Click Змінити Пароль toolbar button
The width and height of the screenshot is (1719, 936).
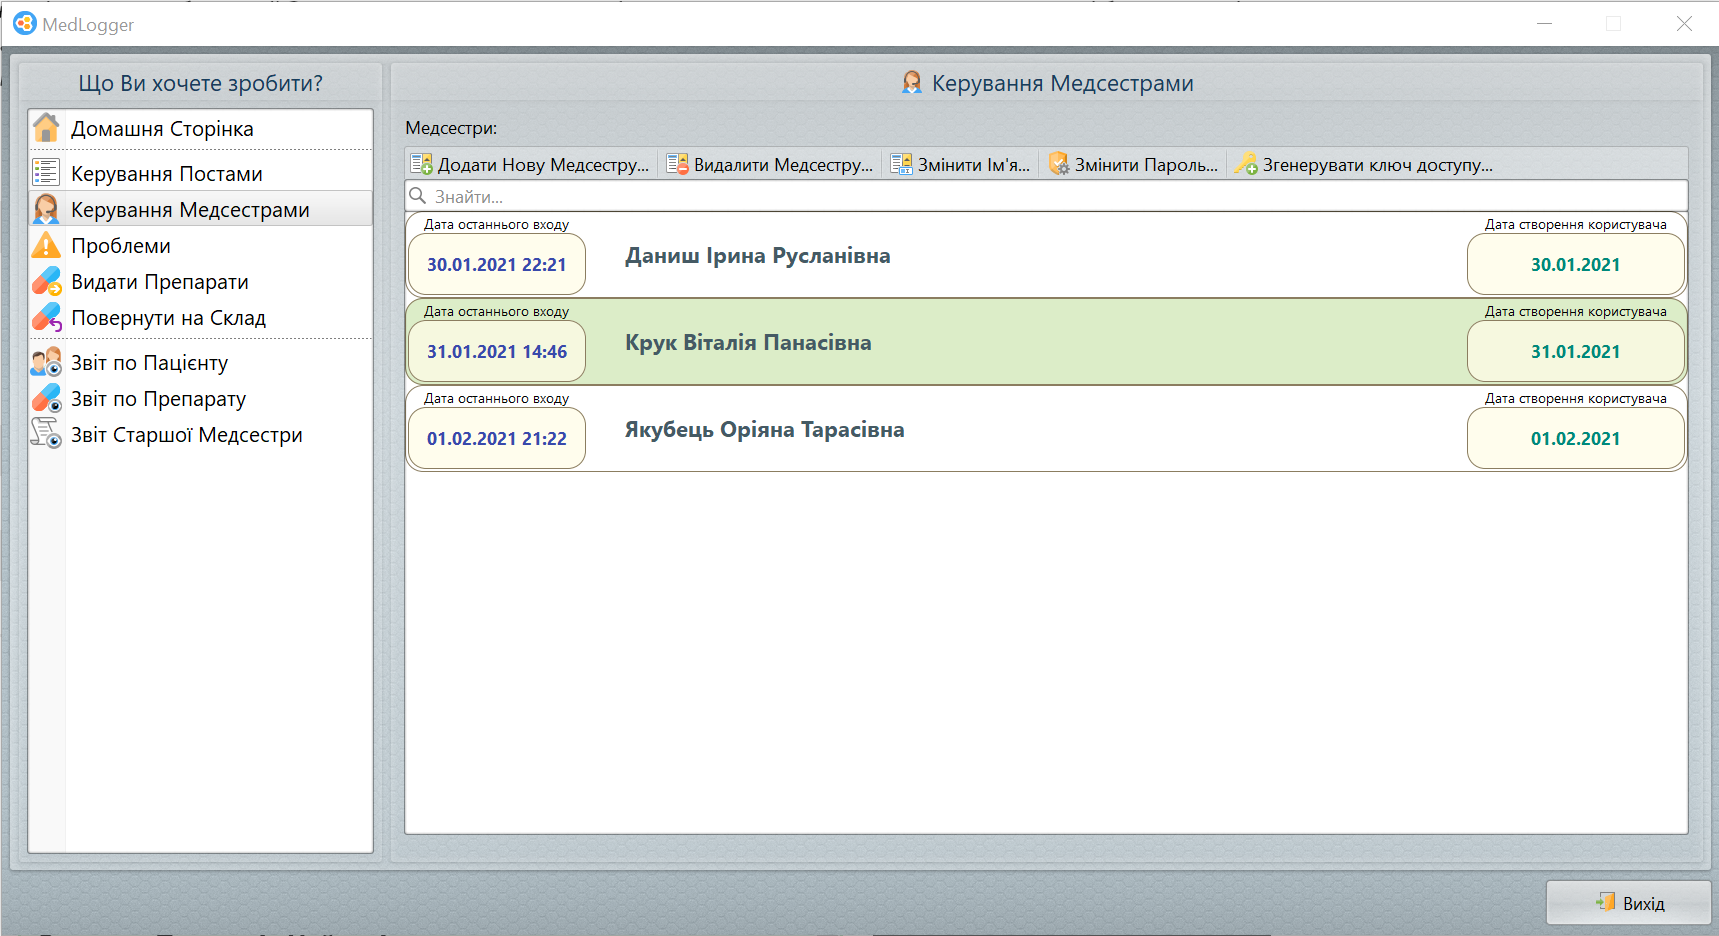coord(1134,165)
